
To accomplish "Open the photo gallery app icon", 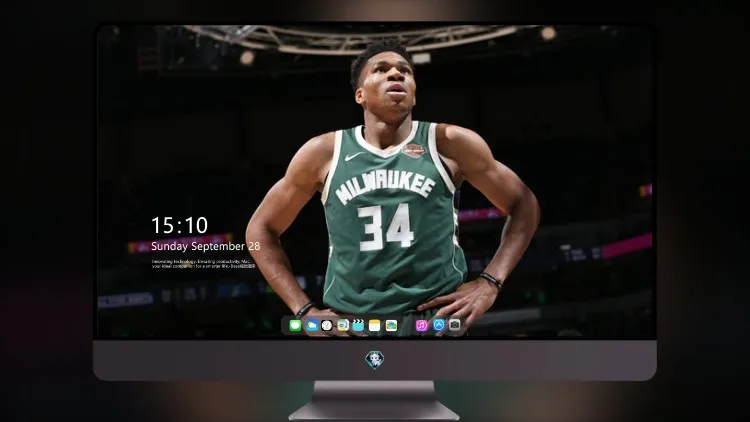I will (391, 325).
